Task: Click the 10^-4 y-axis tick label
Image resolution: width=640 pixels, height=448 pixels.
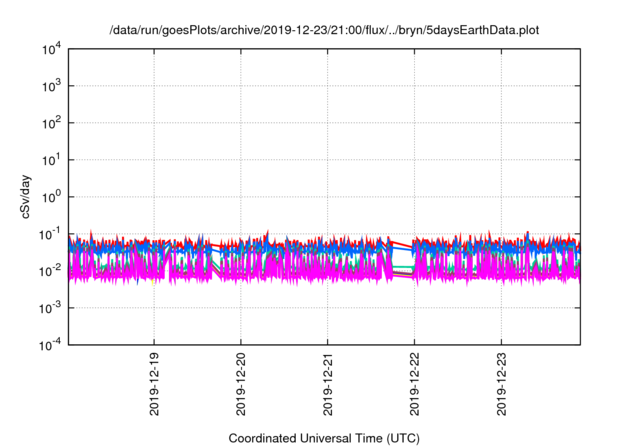Action: (x=51, y=345)
